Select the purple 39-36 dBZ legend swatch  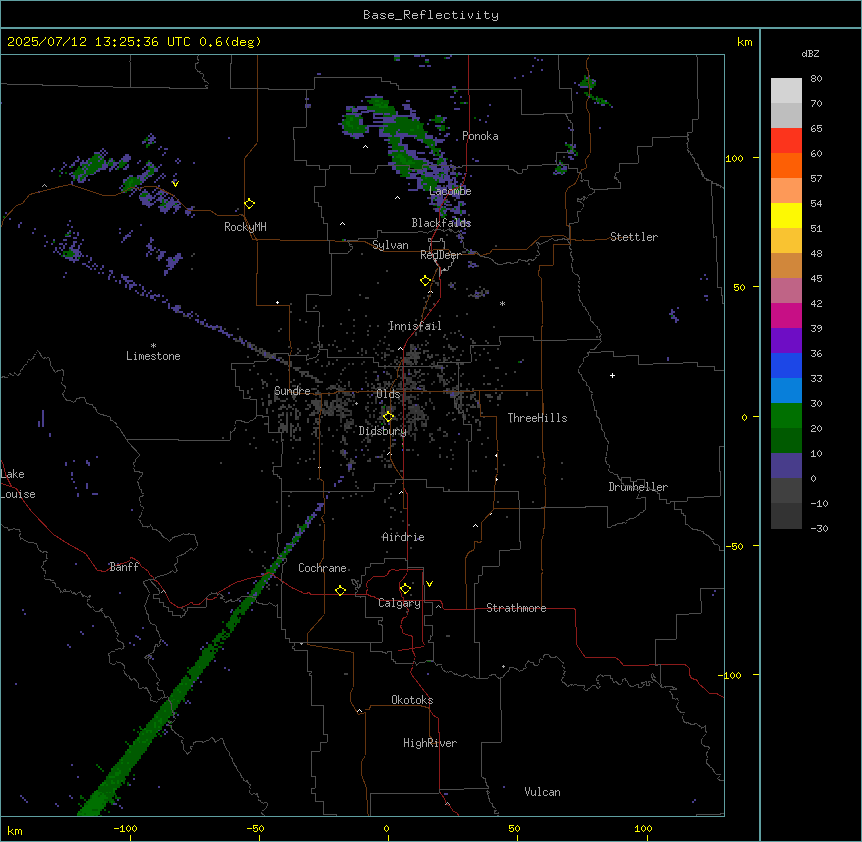pos(786,341)
